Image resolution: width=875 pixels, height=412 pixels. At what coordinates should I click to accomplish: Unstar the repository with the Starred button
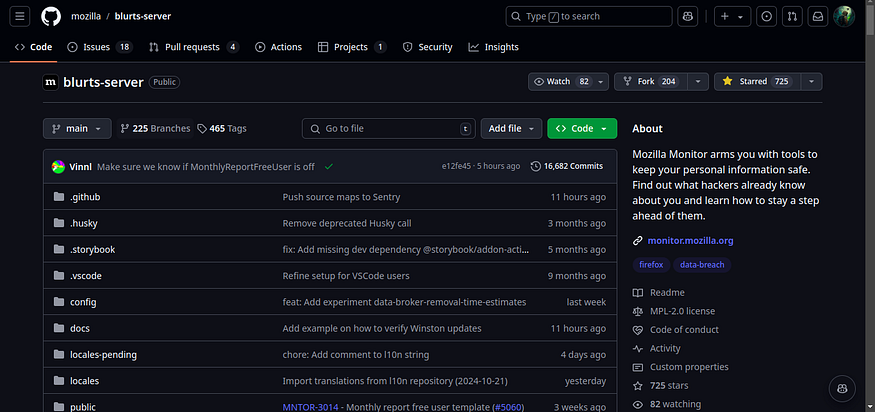coord(757,82)
